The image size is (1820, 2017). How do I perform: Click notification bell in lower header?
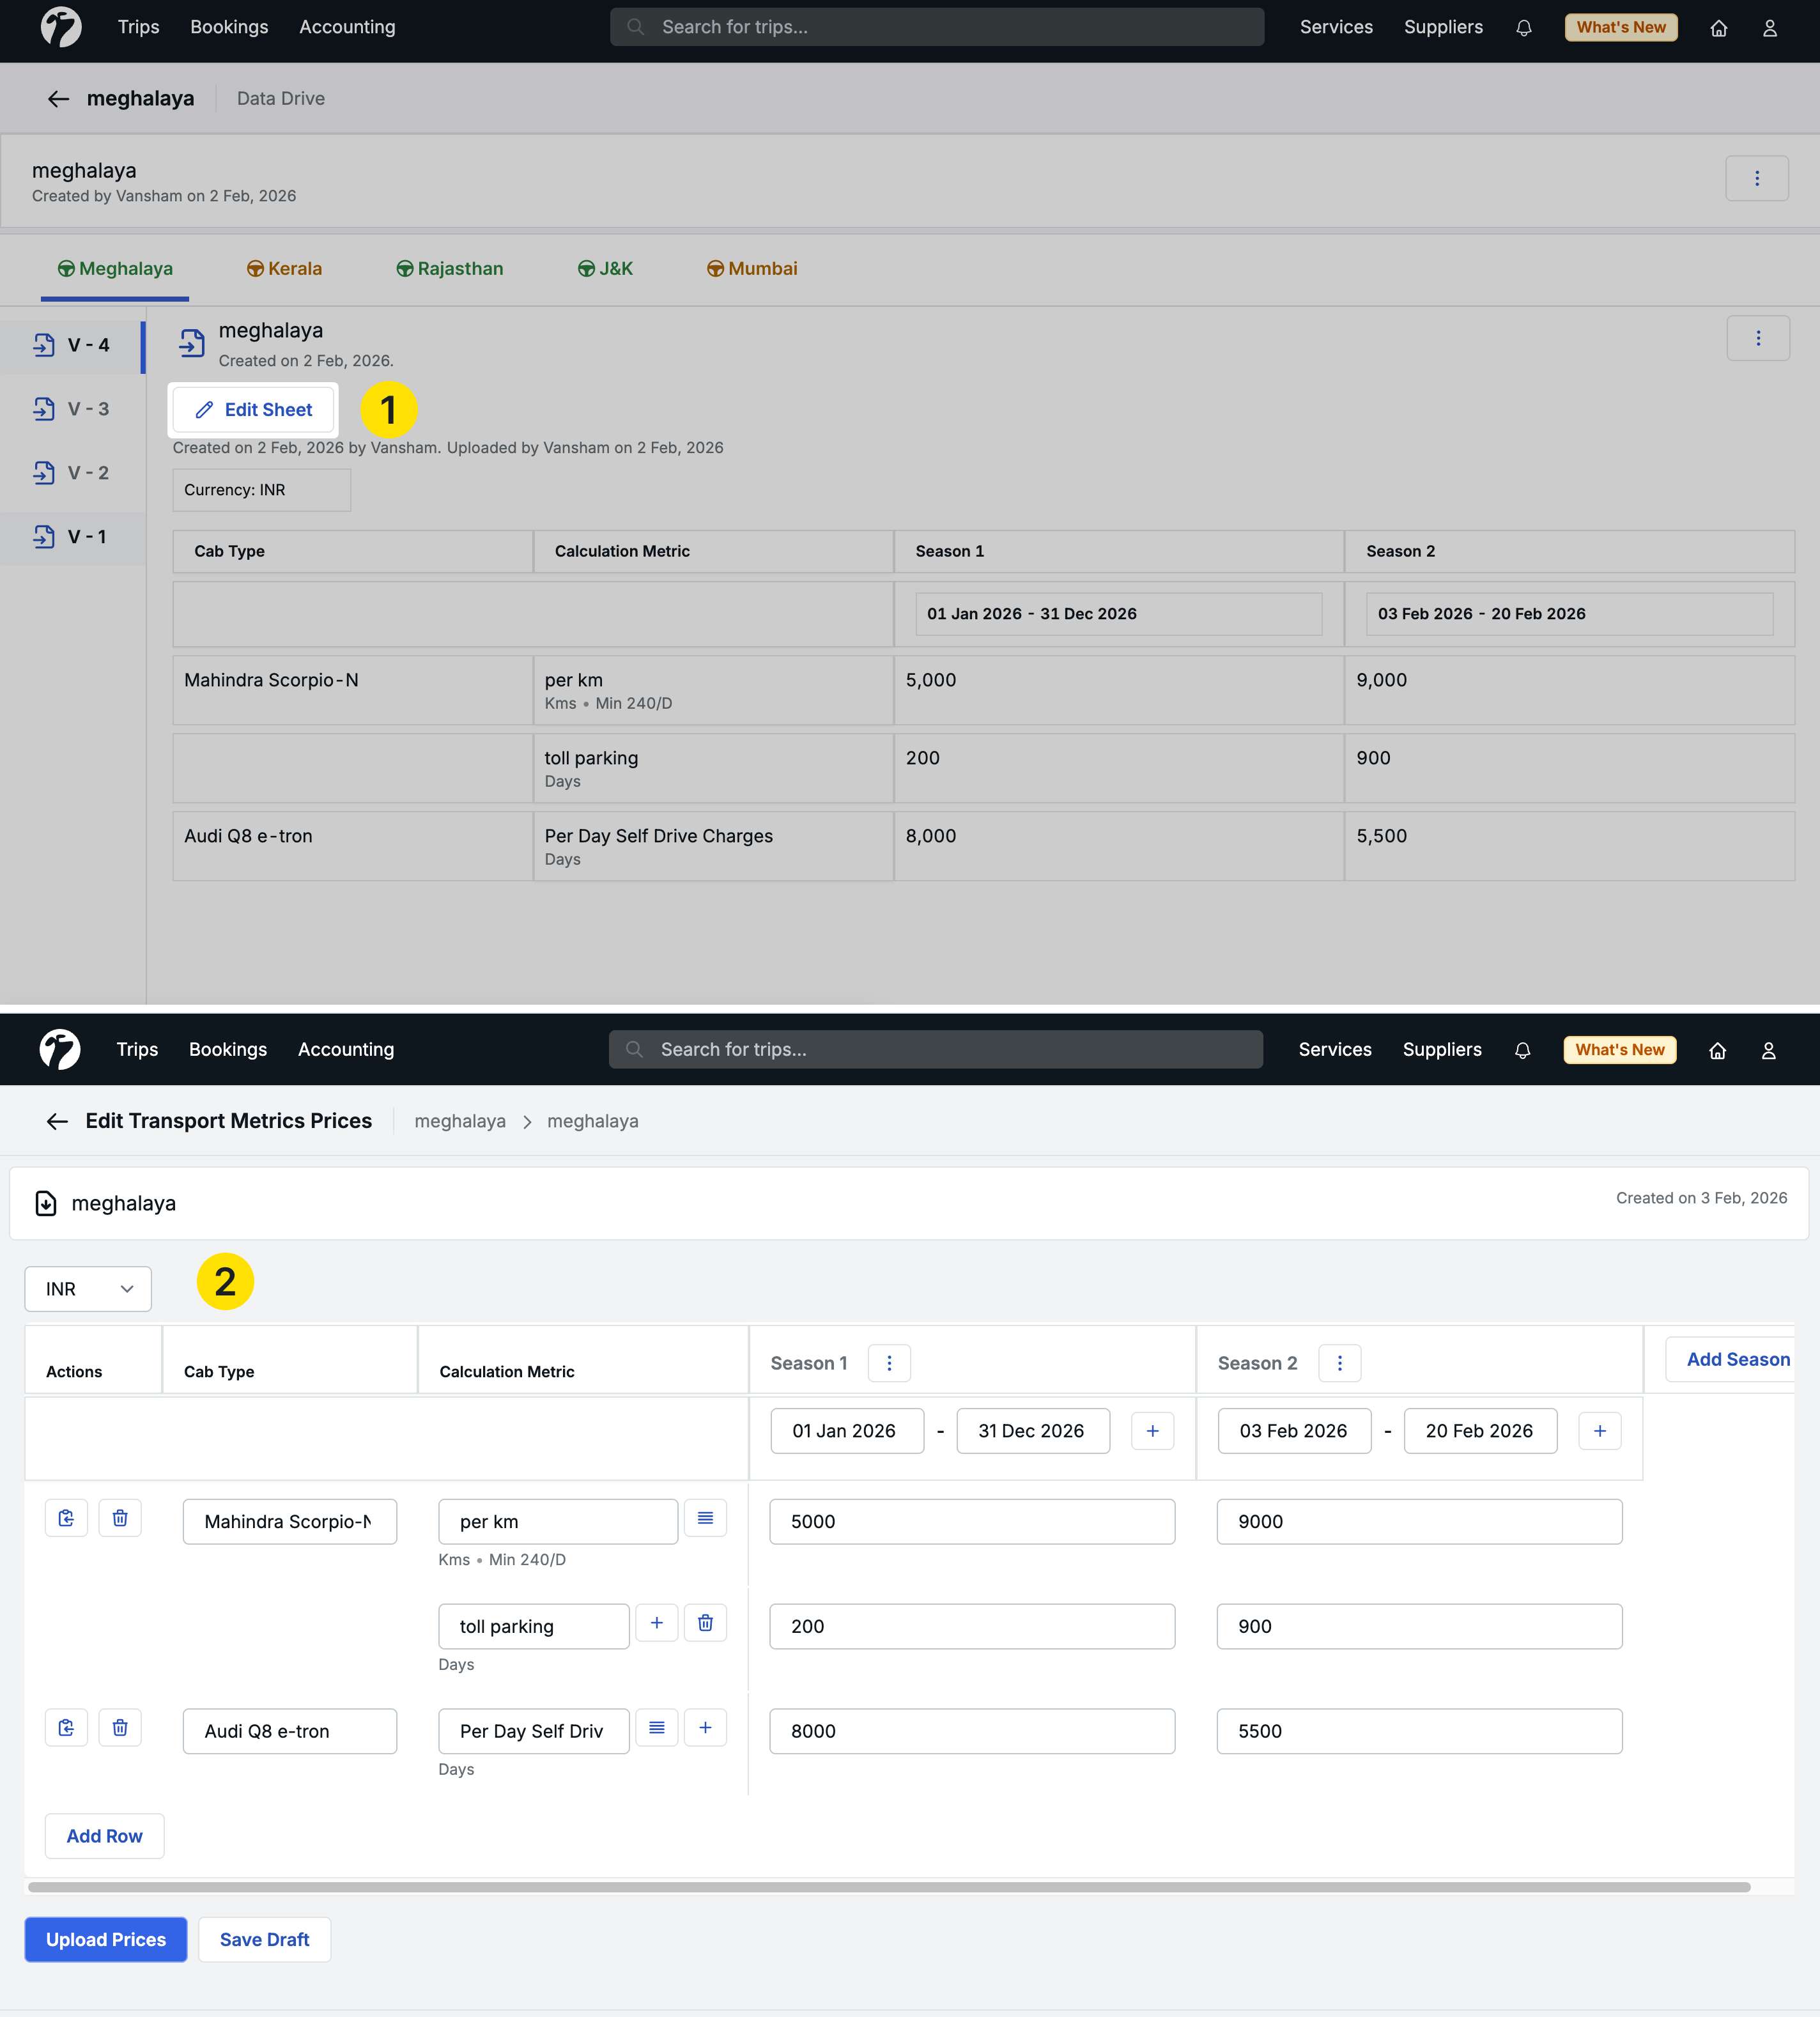coord(1522,1050)
